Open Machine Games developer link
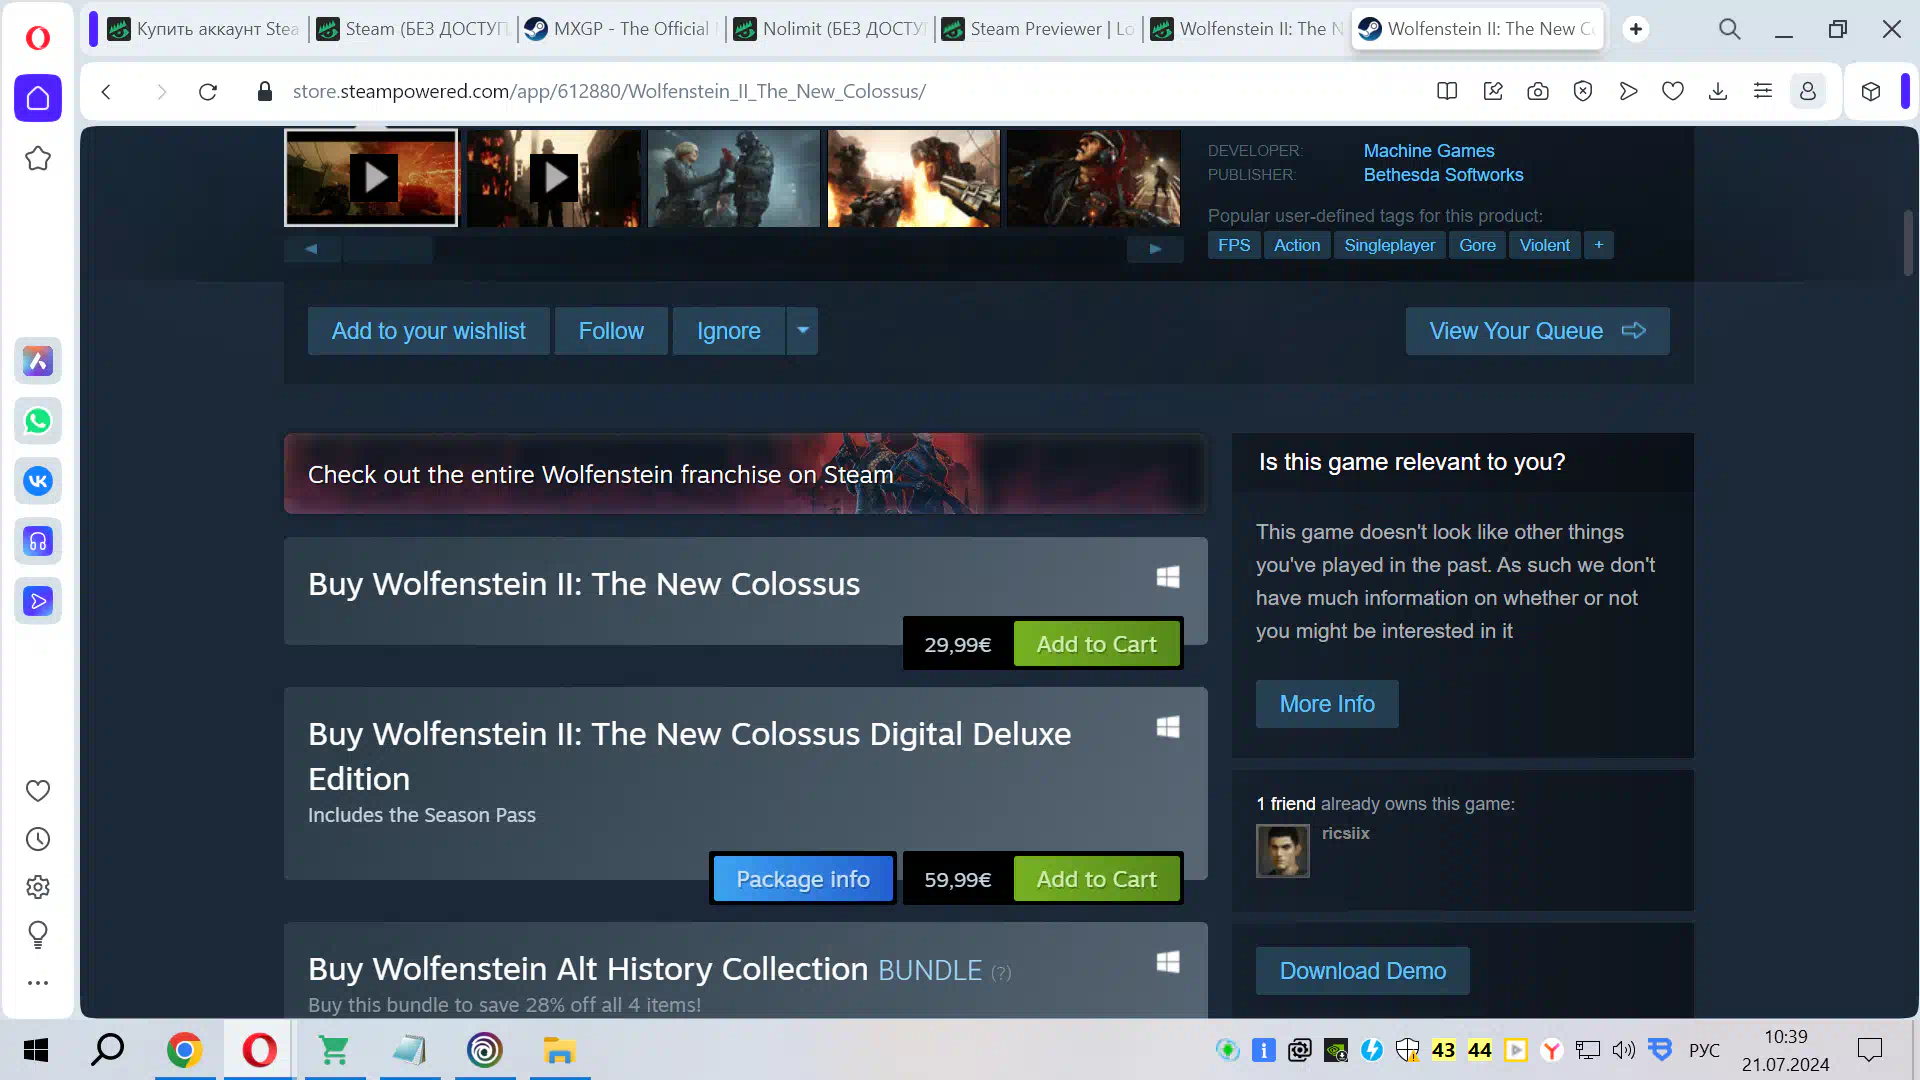 pyautogui.click(x=1429, y=151)
